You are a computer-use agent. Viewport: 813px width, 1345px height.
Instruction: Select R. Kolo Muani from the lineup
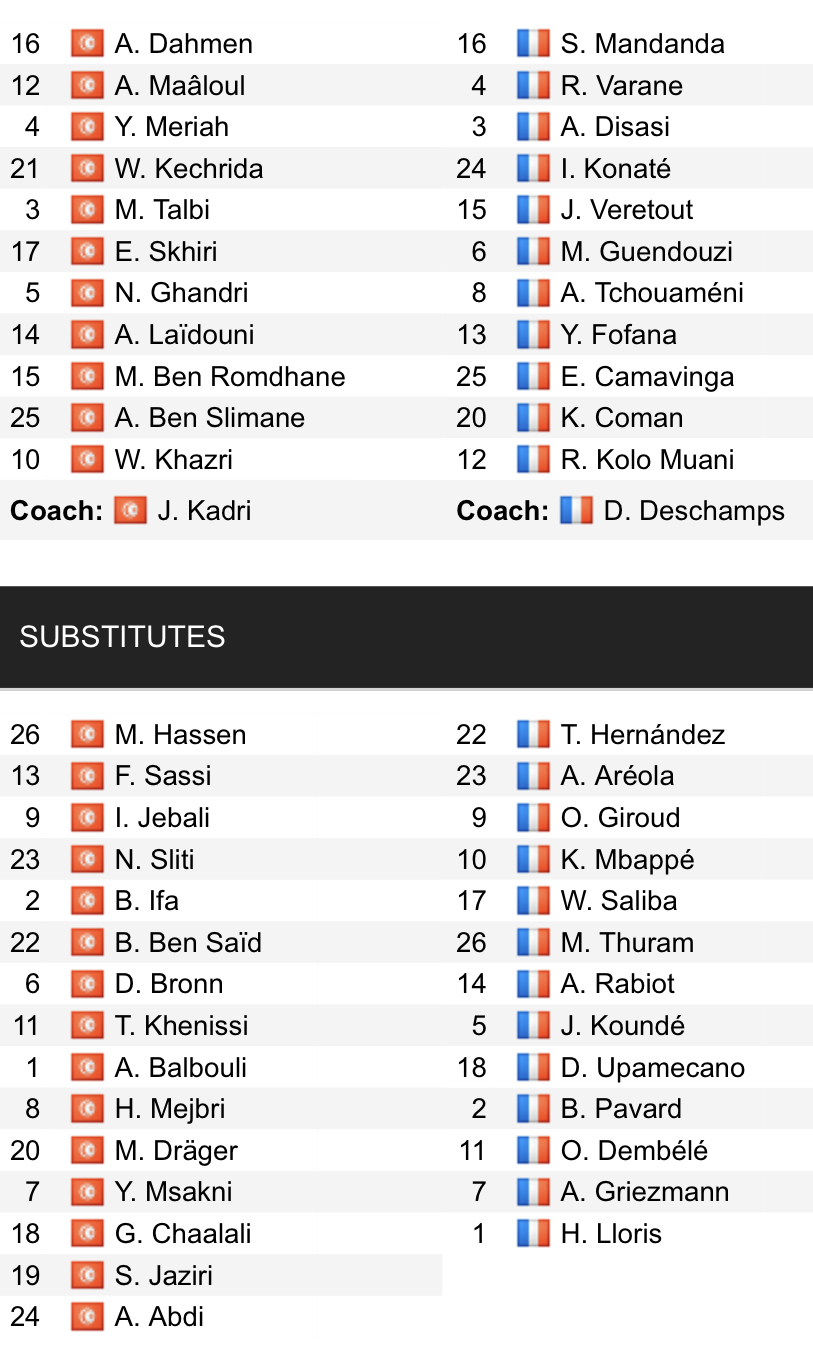[647, 460]
